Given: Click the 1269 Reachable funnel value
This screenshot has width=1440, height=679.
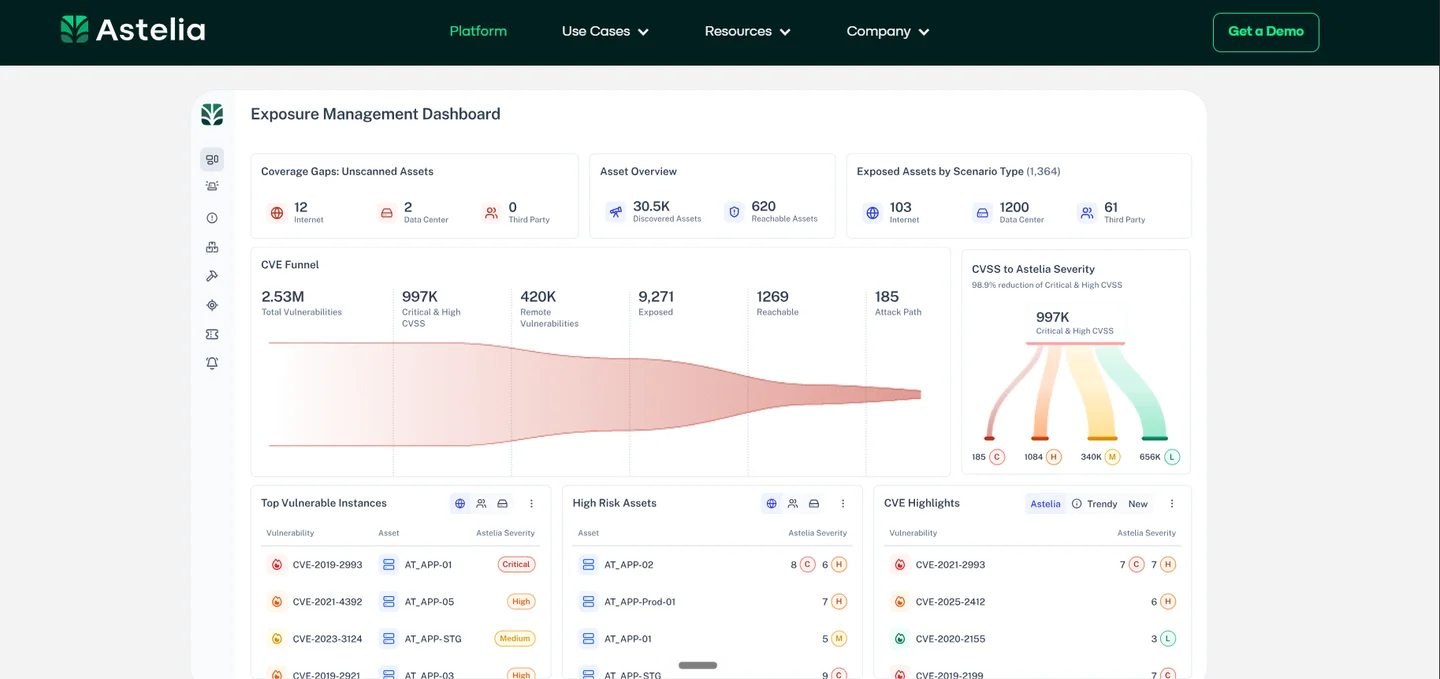Looking at the screenshot, I should (773, 297).
